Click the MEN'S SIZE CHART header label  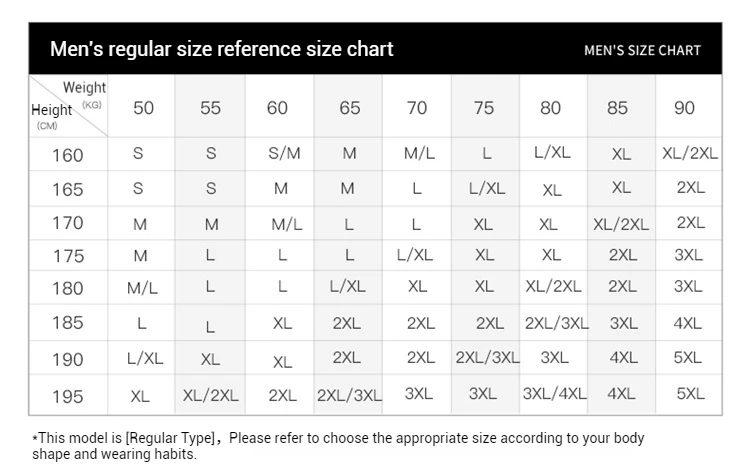click(642, 50)
